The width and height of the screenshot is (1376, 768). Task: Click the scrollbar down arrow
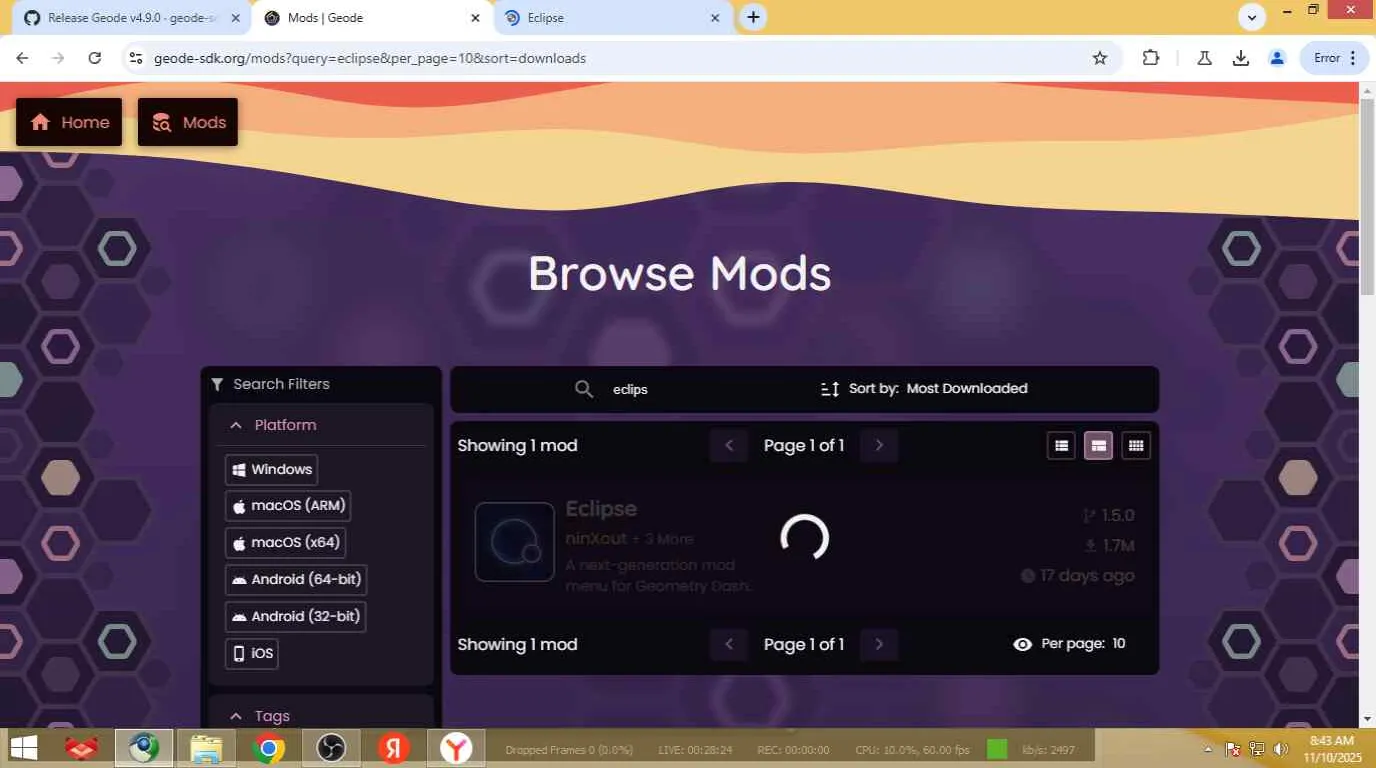1367,719
